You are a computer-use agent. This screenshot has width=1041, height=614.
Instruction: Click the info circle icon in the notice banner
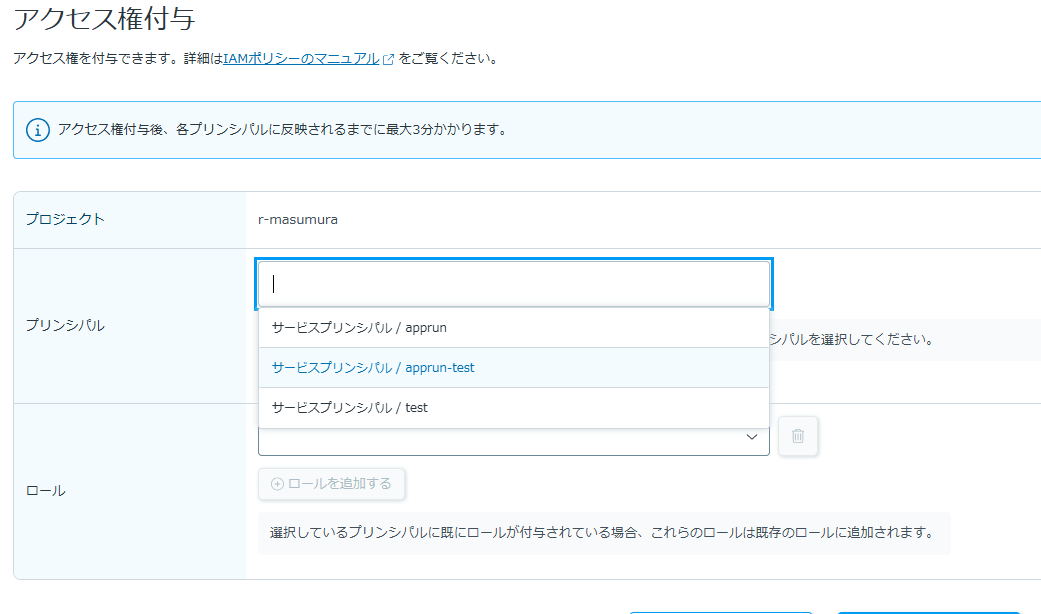(x=37, y=130)
